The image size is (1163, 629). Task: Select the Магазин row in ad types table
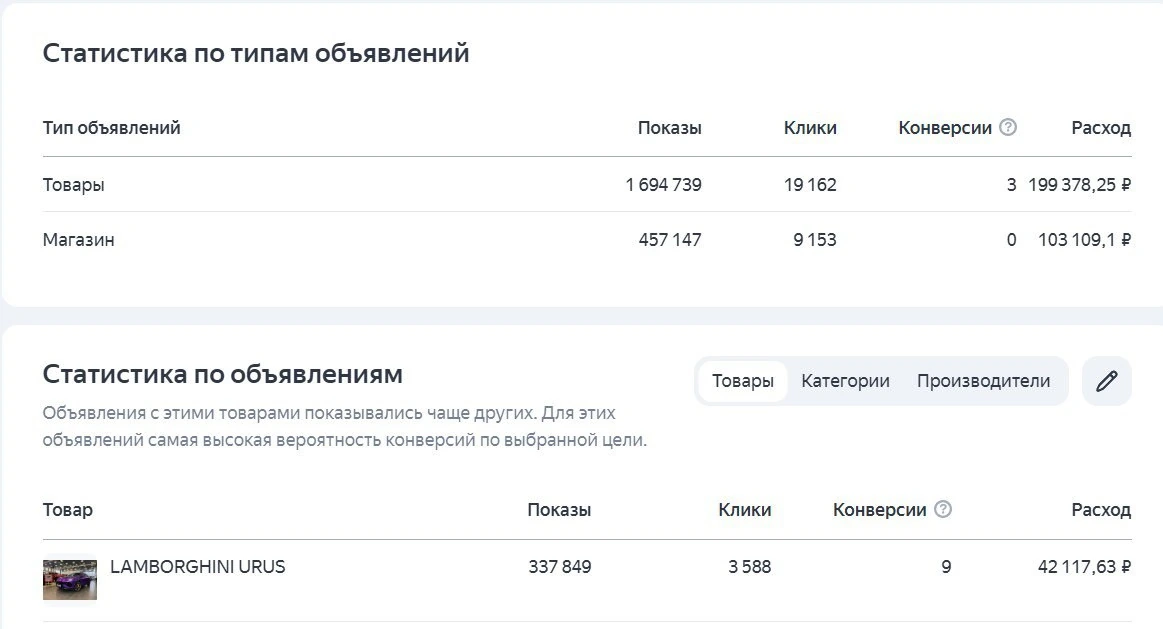tap(587, 240)
